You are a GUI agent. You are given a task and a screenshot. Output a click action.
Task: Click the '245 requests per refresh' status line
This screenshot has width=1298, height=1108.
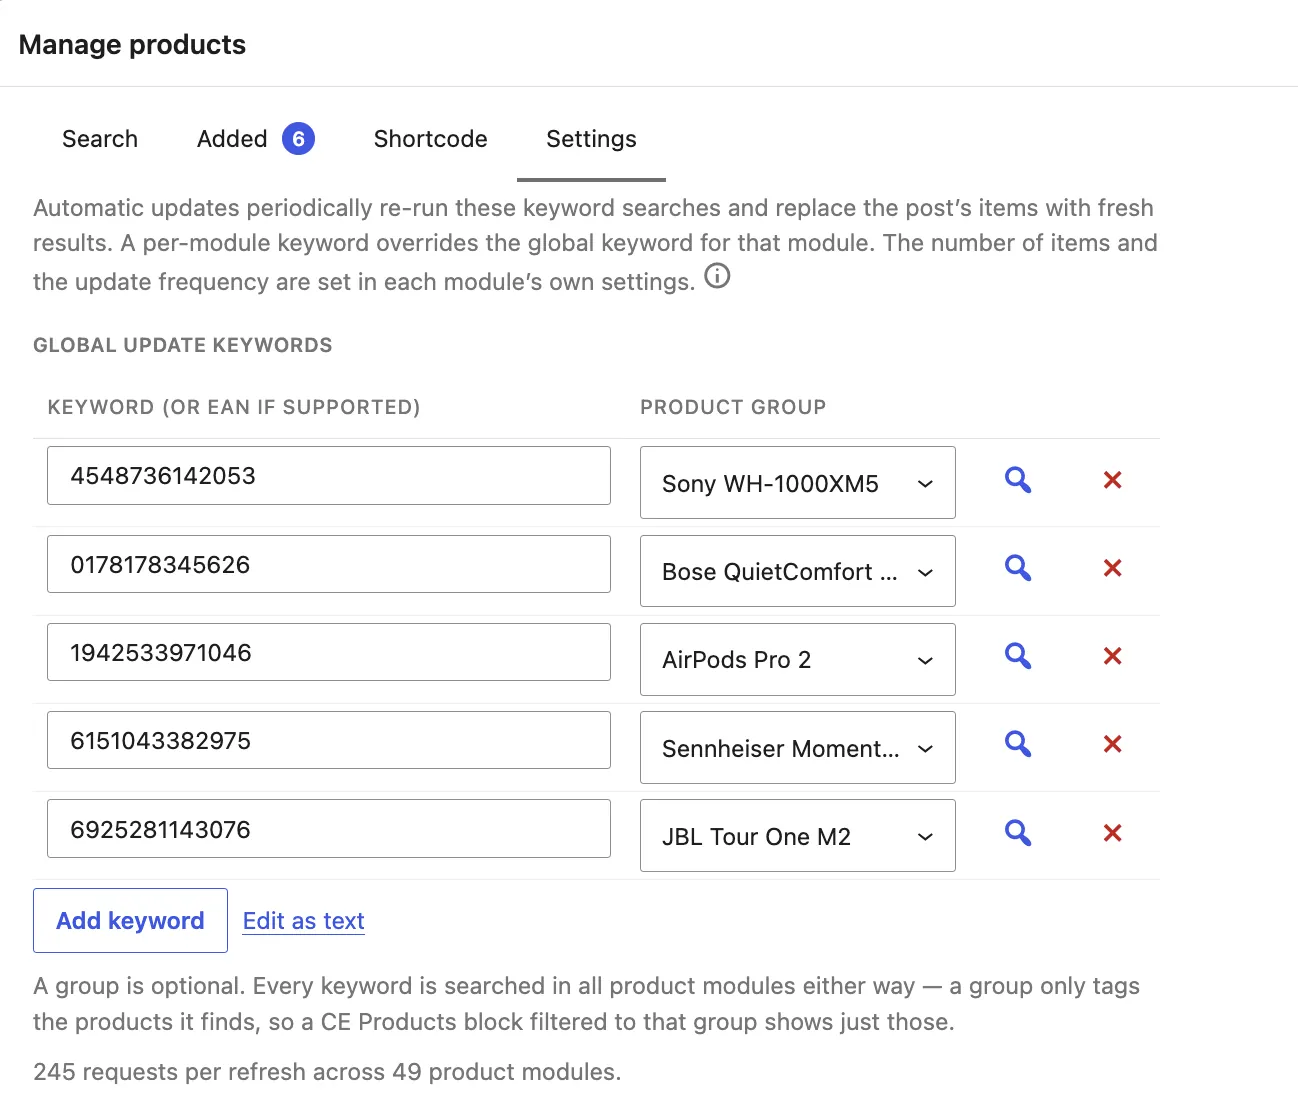(x=327, y=1072)
